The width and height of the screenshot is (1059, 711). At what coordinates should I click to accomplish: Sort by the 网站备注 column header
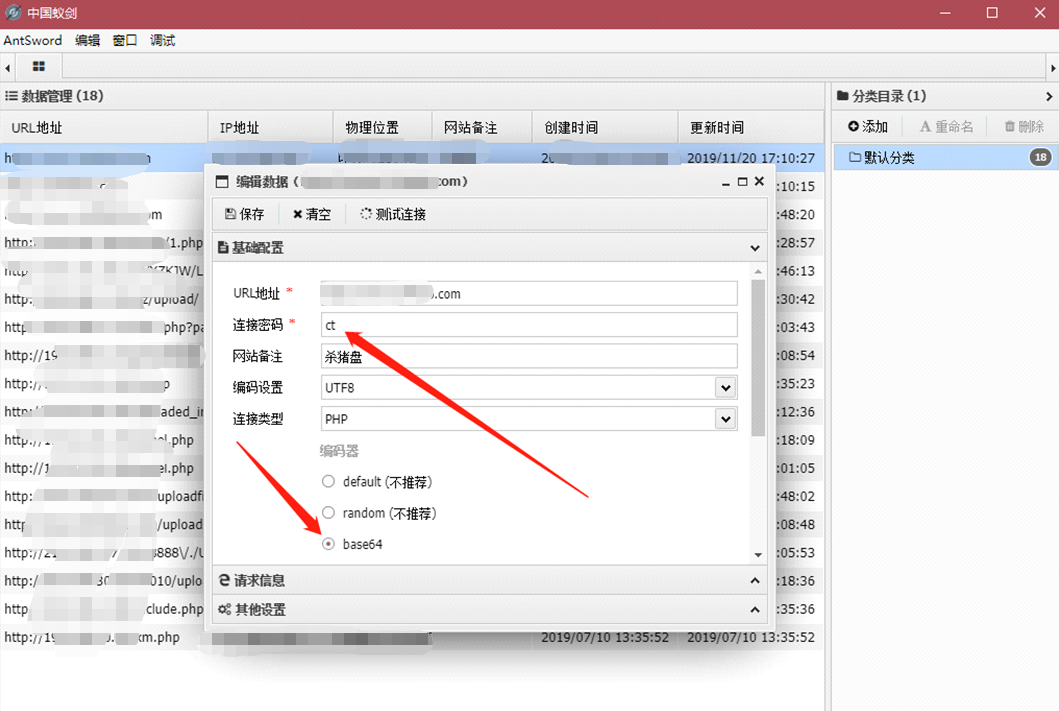tap(483, 128)
